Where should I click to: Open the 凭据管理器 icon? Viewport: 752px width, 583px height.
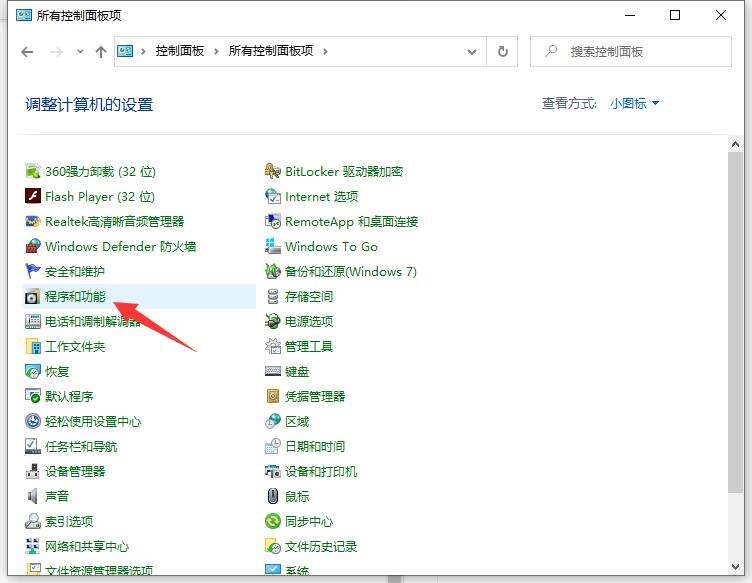coord(272,396)
